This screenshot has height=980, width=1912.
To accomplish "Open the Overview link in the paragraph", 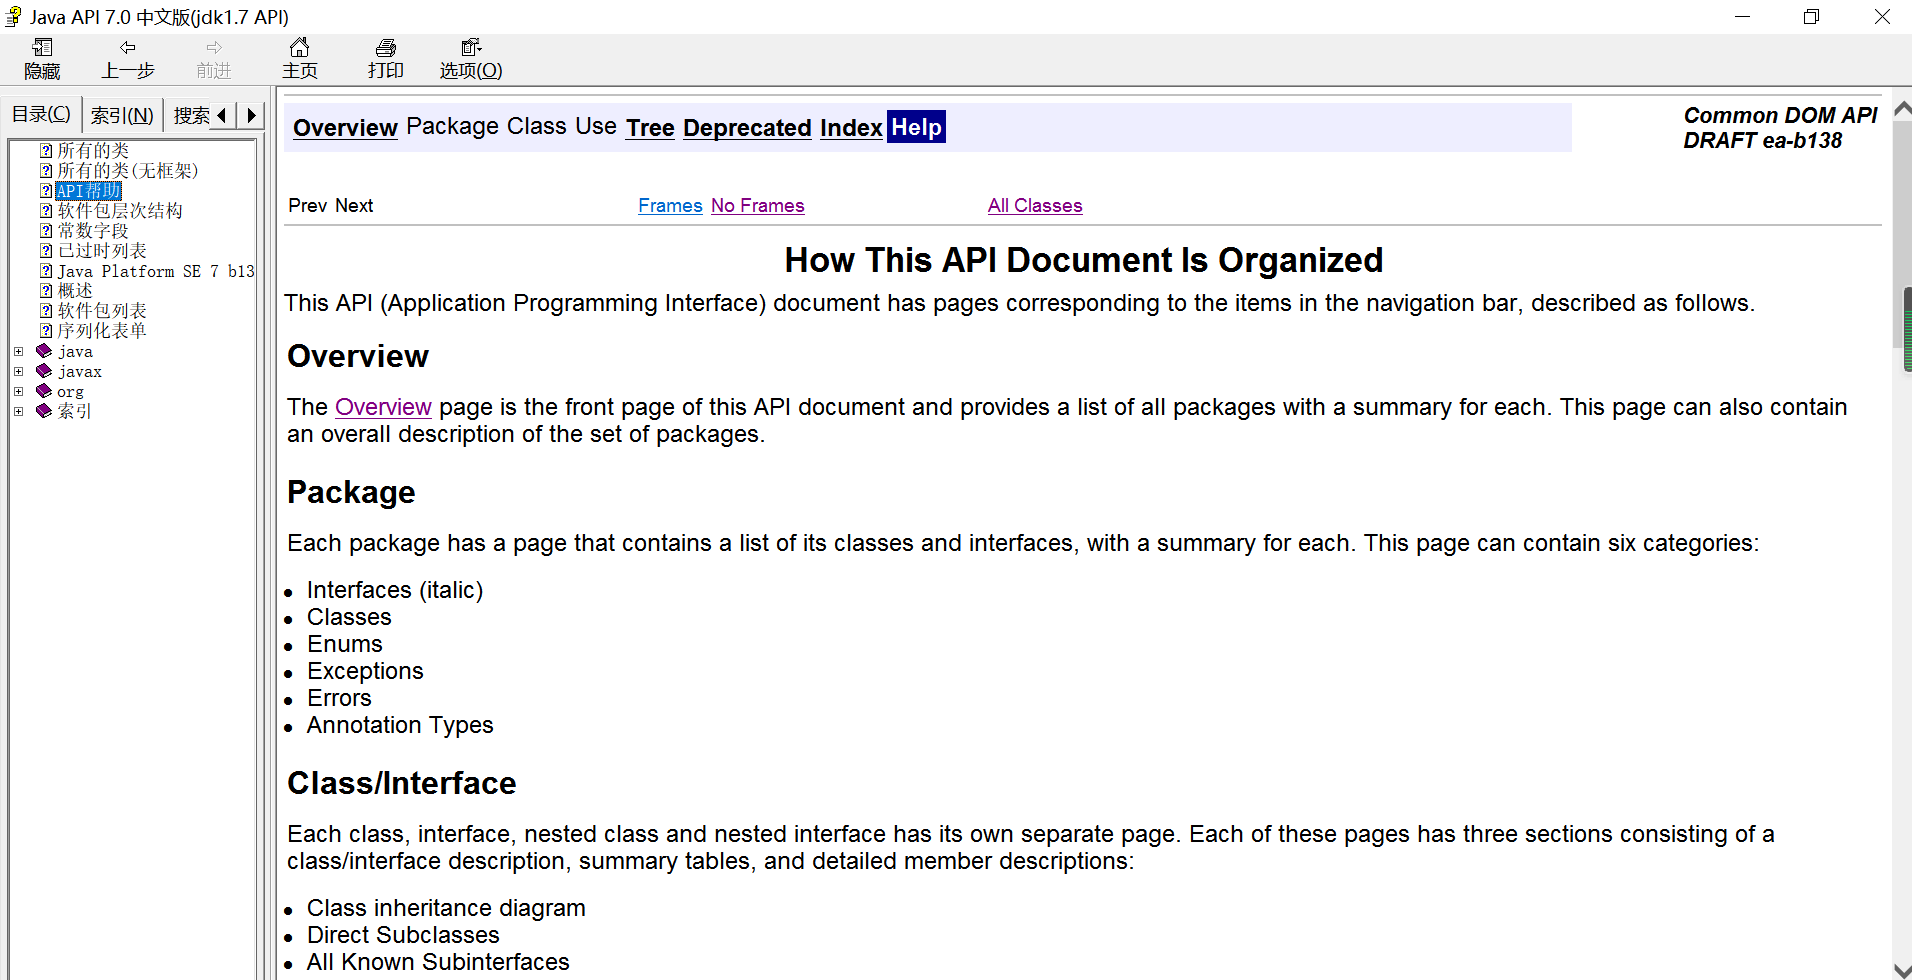I will (x=383, y=407).
